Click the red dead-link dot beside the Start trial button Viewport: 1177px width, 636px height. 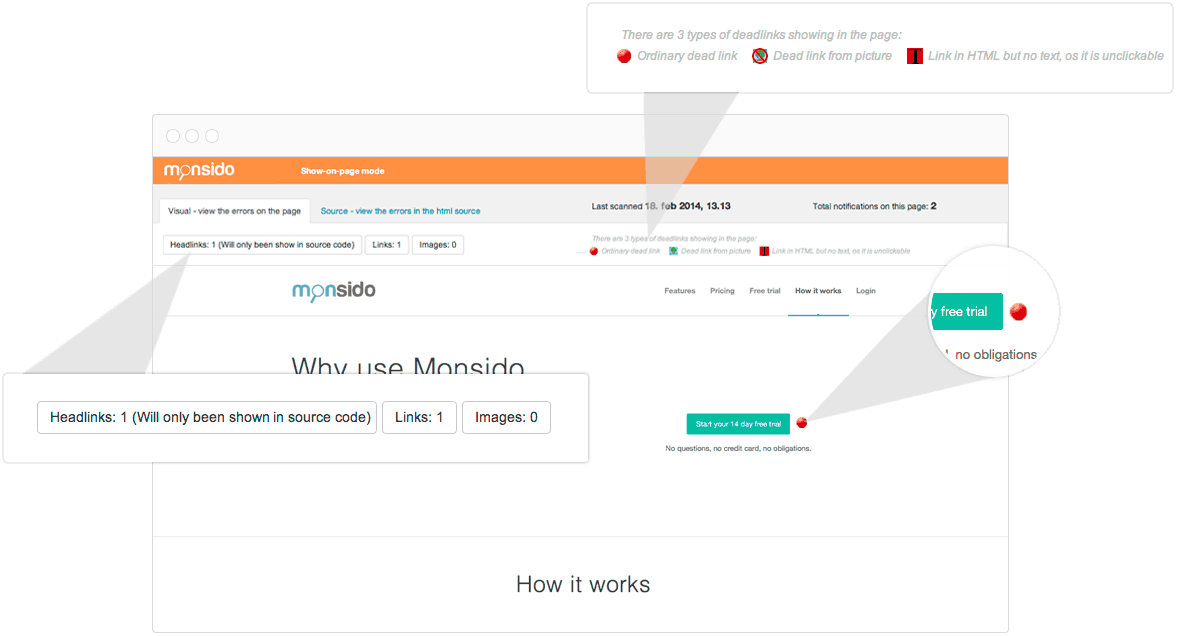(x=802, y=423)
